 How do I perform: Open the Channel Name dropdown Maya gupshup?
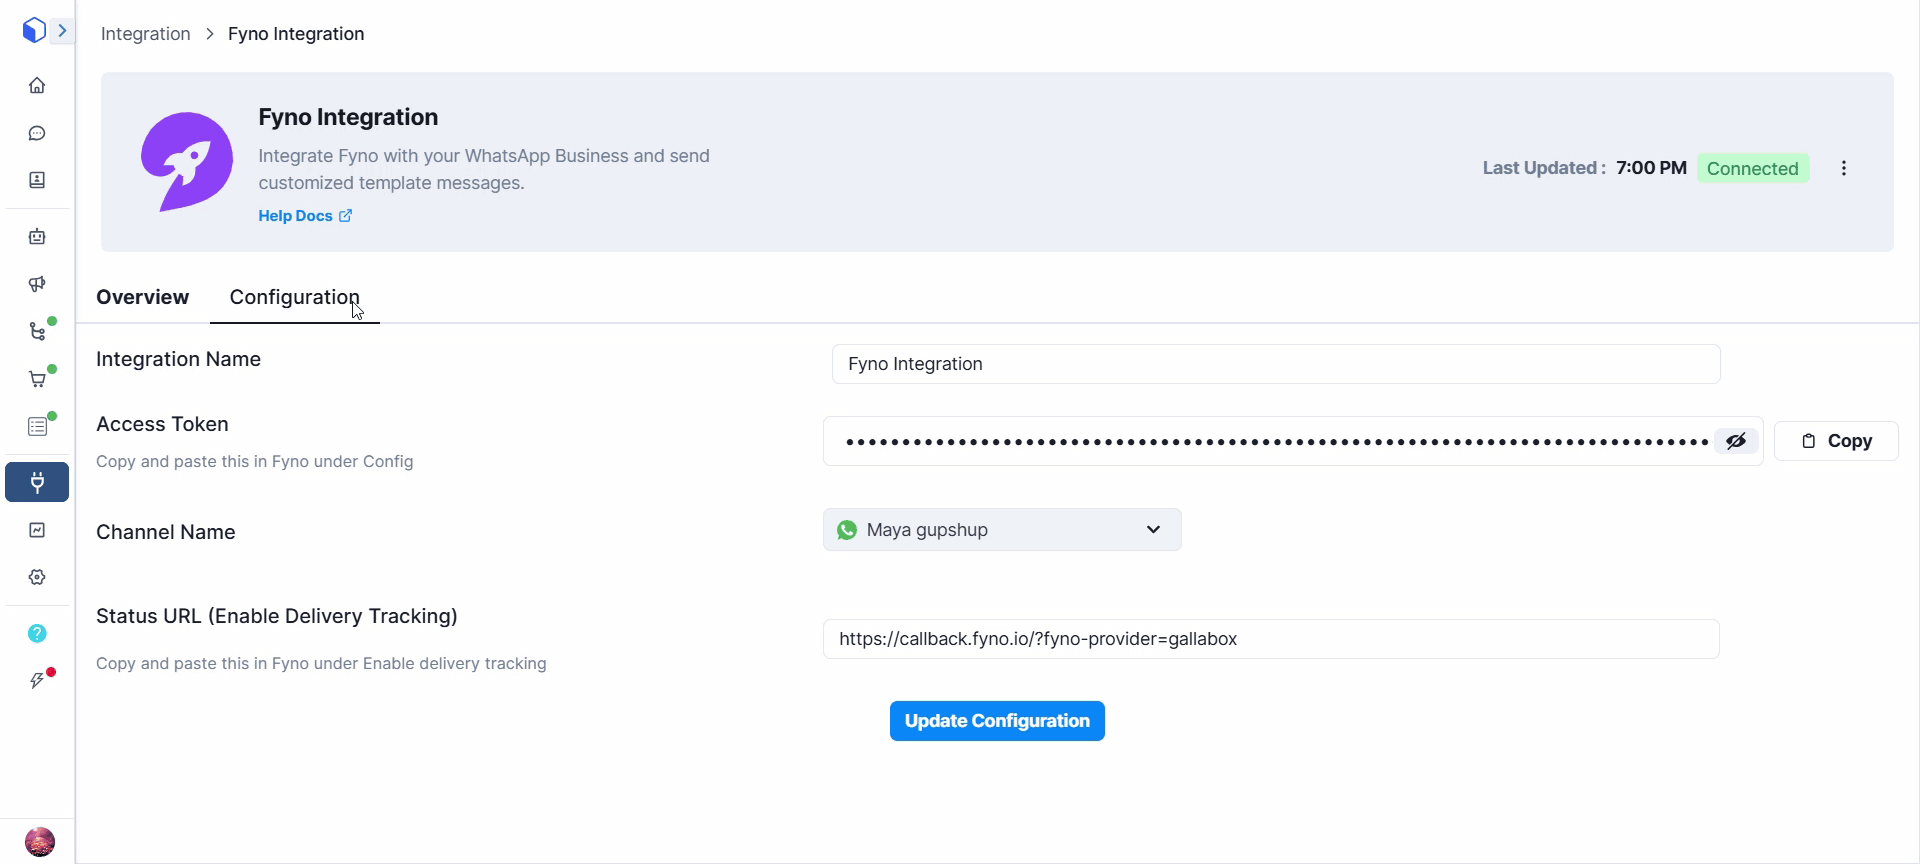coord(1001,530)
